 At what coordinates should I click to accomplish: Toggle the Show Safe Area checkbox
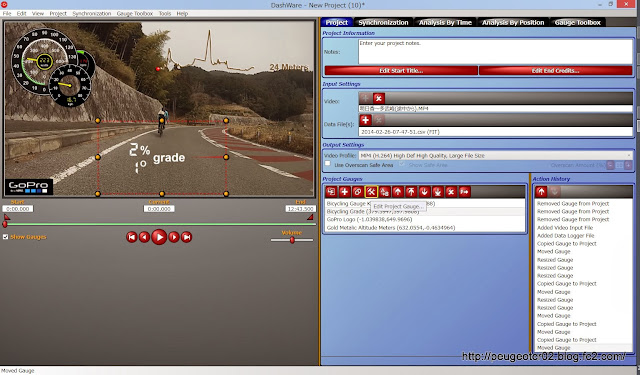coord(402,164)
